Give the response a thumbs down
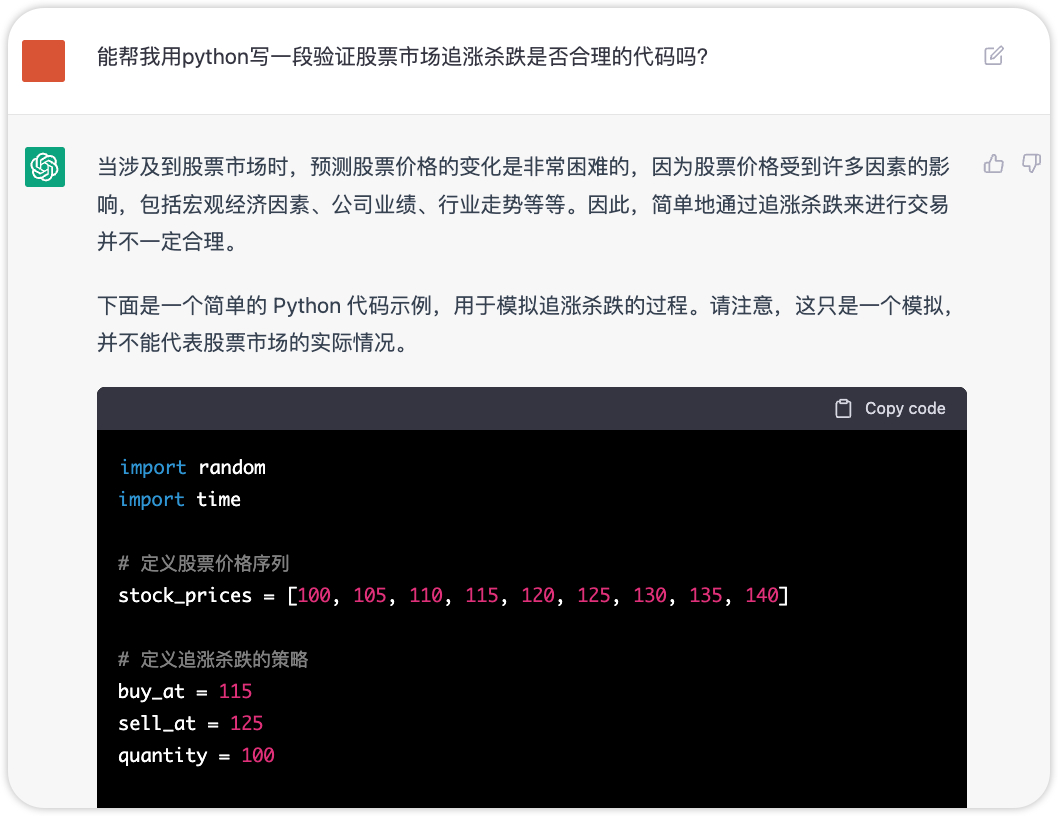Viewport: 1058px width, 816px height. tap(1031, 164)
